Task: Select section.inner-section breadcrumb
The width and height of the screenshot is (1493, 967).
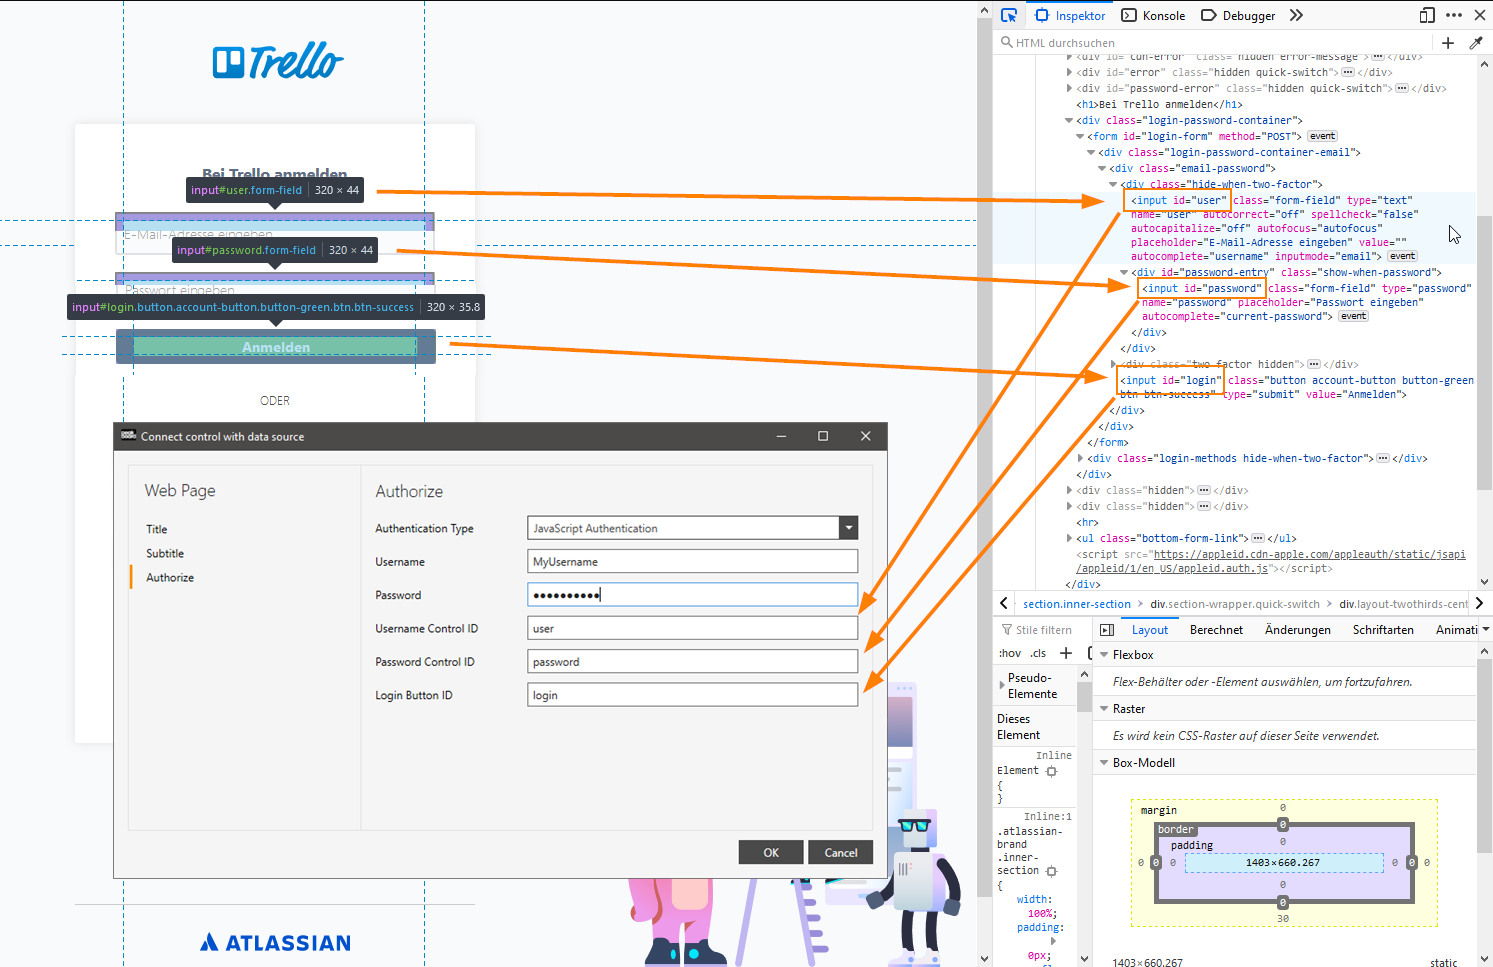Action: tap(1077, 604)
